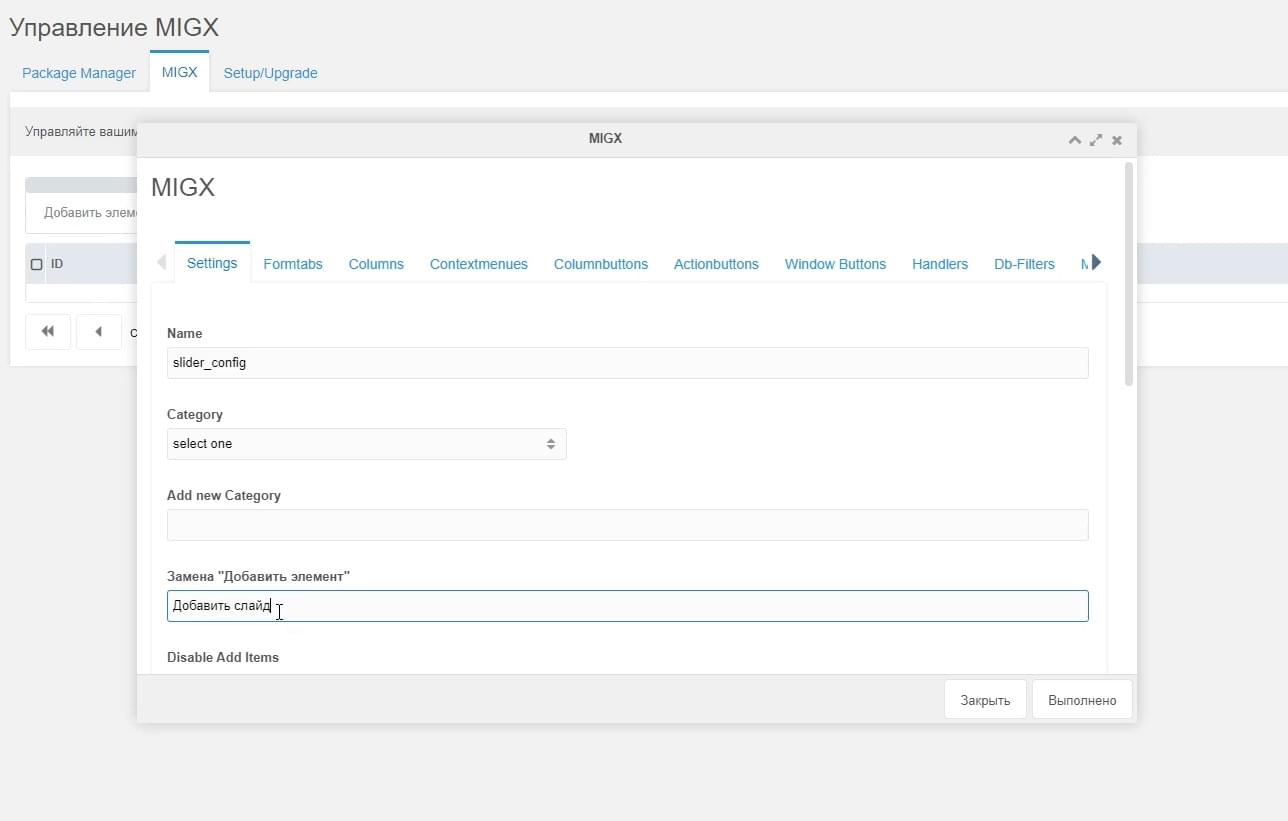Open the Actionbuttons tab
The image size is (1288, 821).
pos(716,264)
